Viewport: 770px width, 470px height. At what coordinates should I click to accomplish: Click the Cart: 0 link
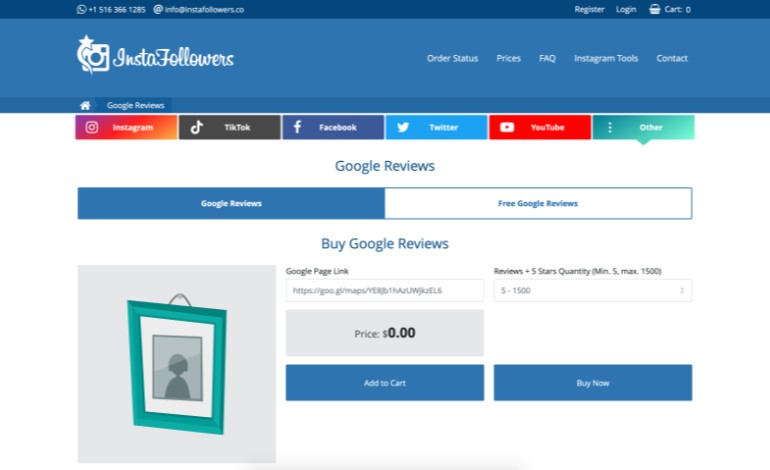[678, 9]
